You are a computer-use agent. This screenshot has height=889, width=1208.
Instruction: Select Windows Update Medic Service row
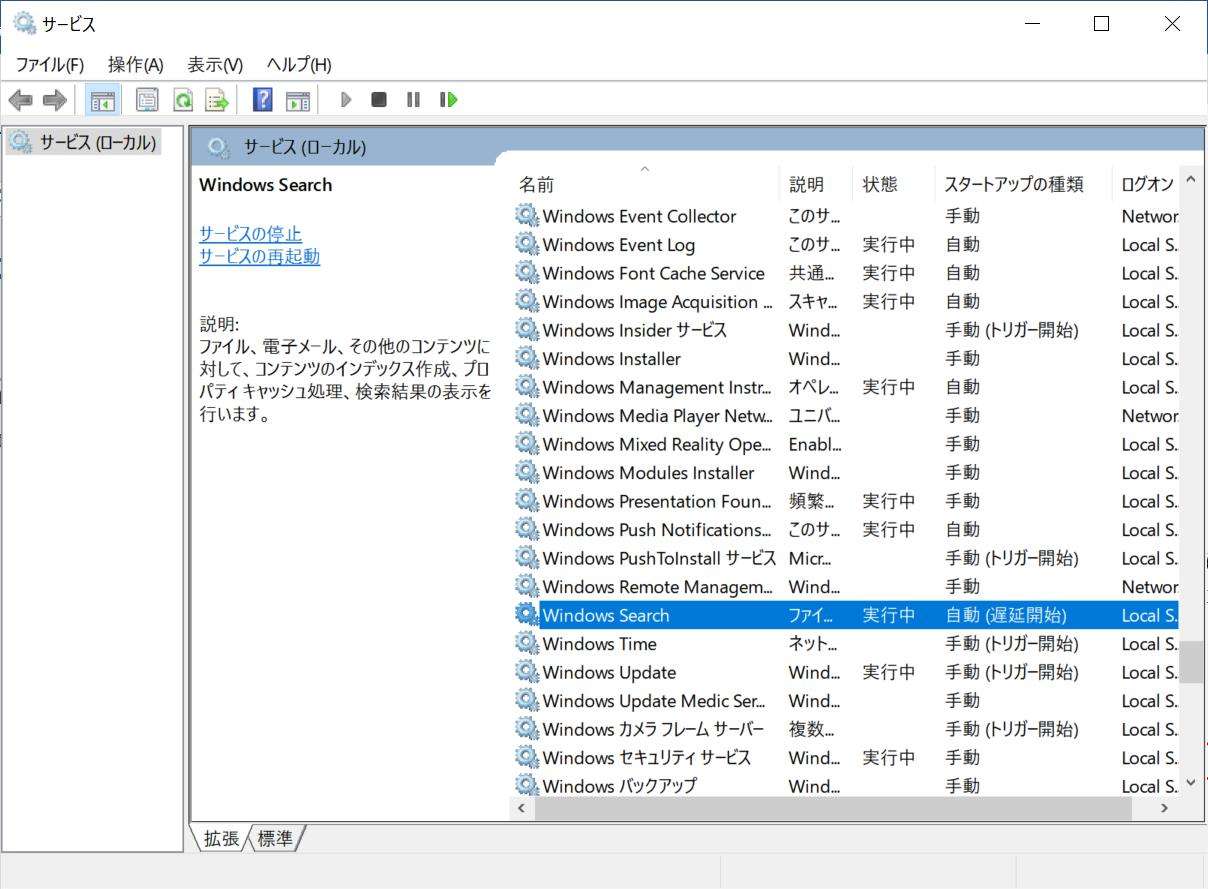pos(846,700)
